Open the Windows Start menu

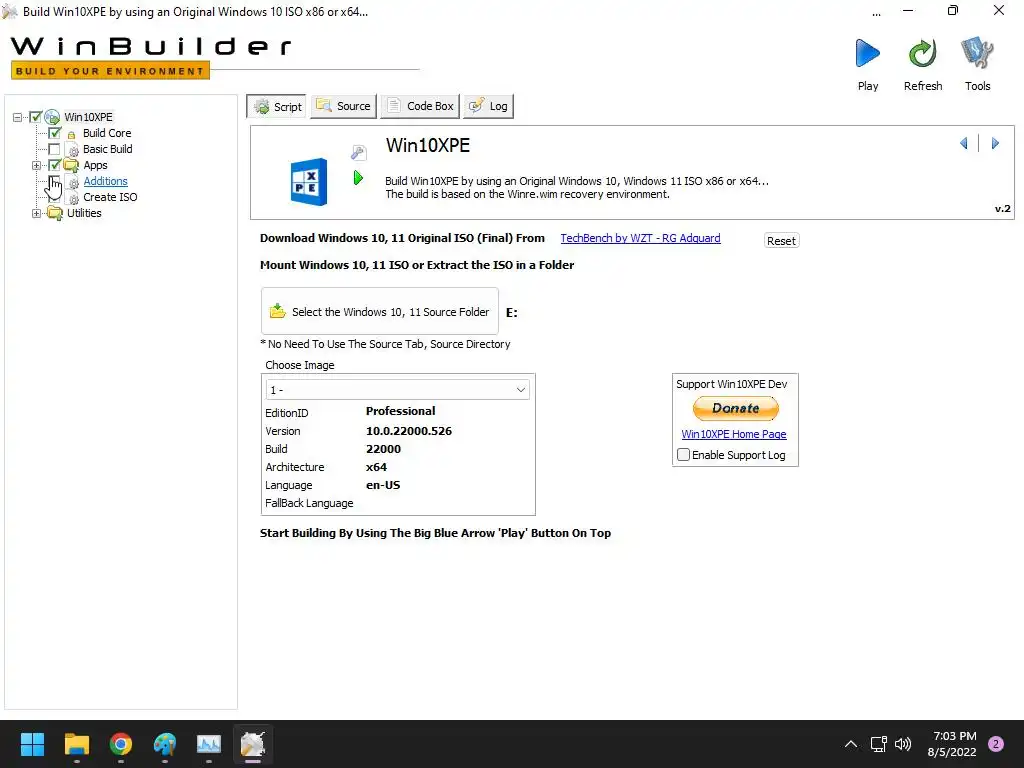point(32,744)
